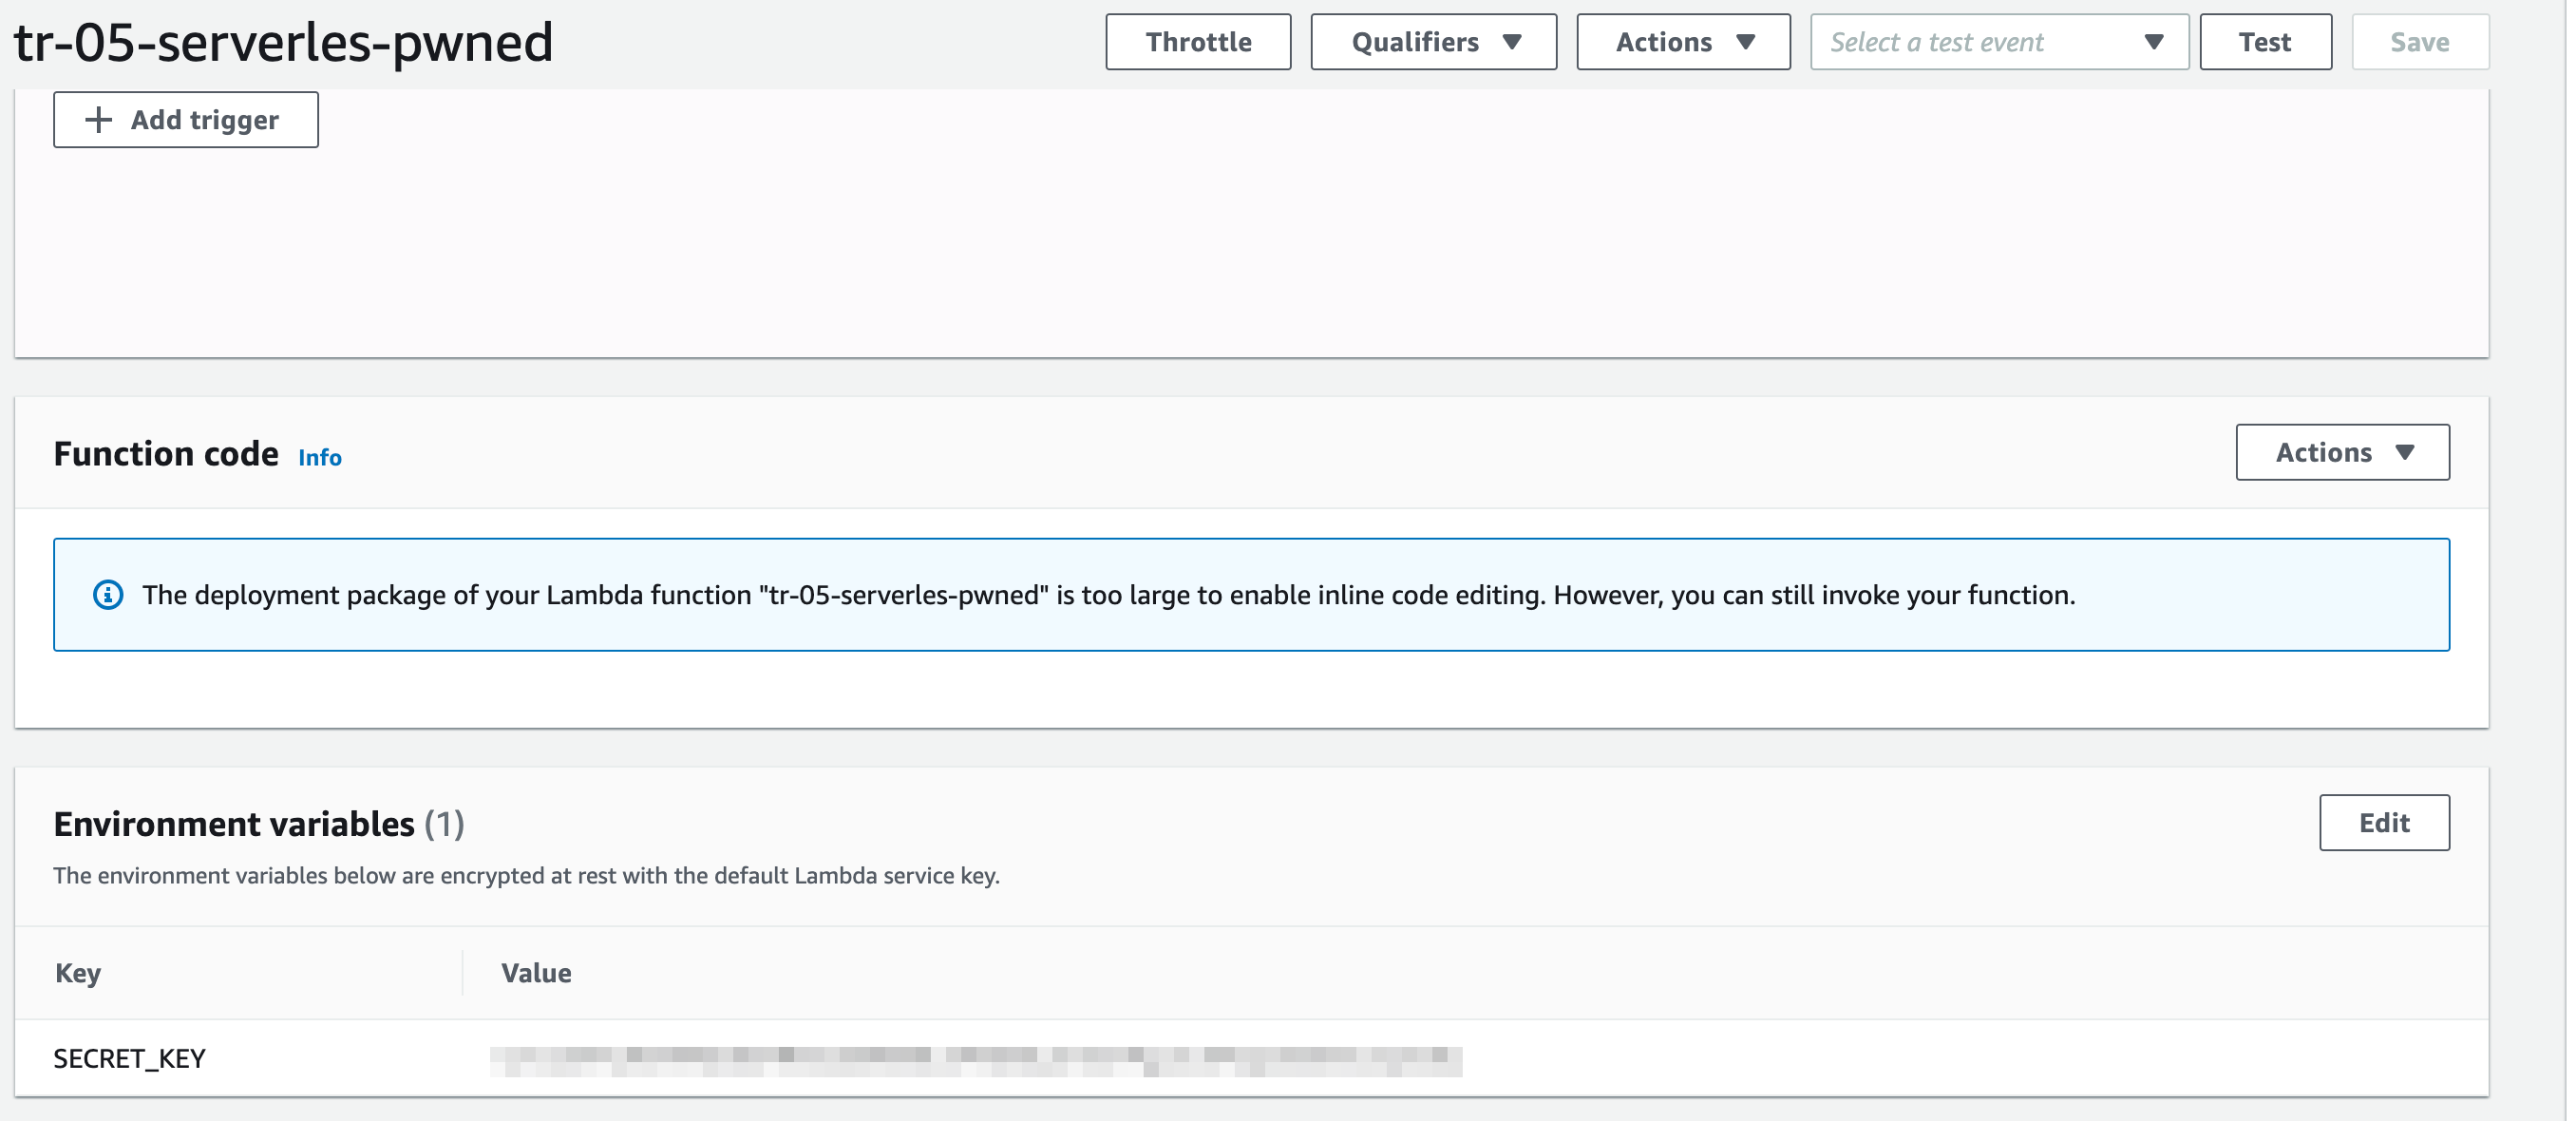Click the tr-05-serverles-pwned function title
The height and width of the screenshot is (1121, 2576).
[283, 43]
